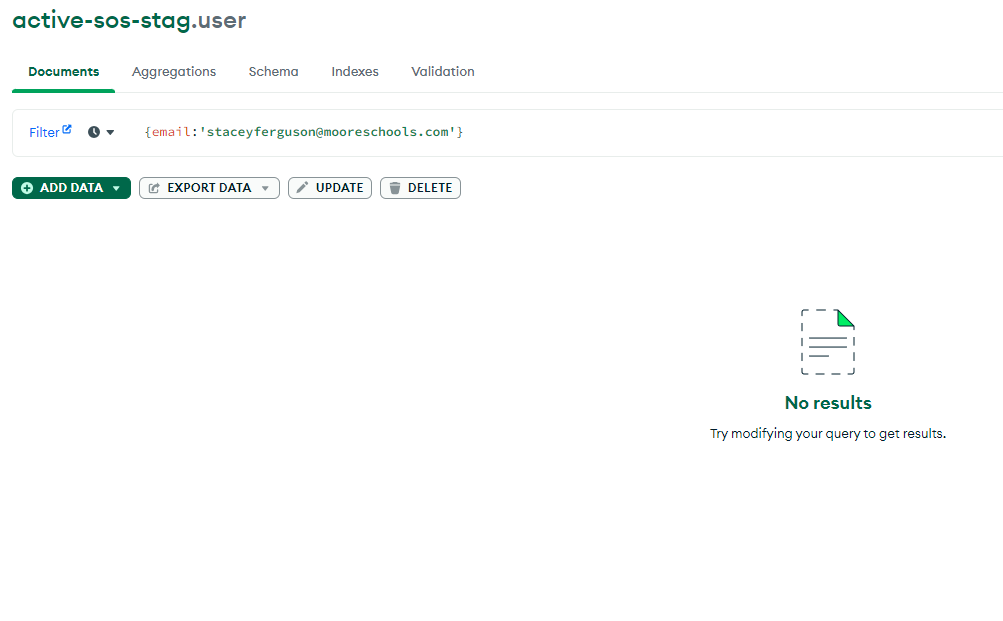Select the Documents tab
Screen dimensions: 1003x621
click(x=64, y=72)
